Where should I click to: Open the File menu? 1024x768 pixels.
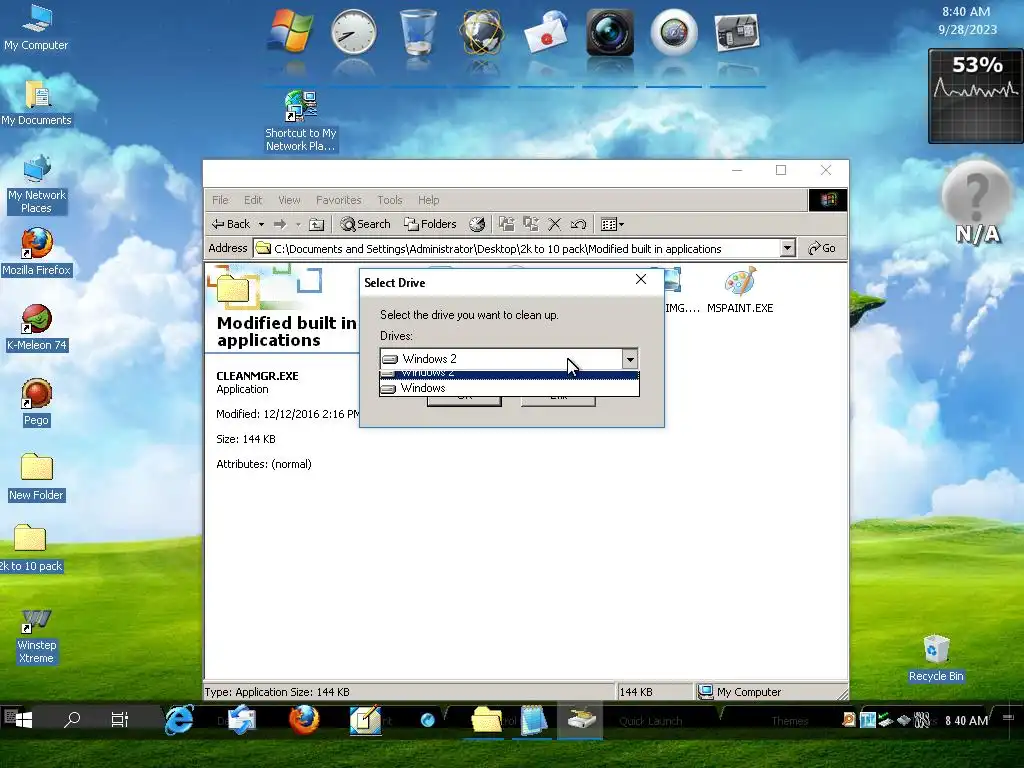(x=220, y=200)
